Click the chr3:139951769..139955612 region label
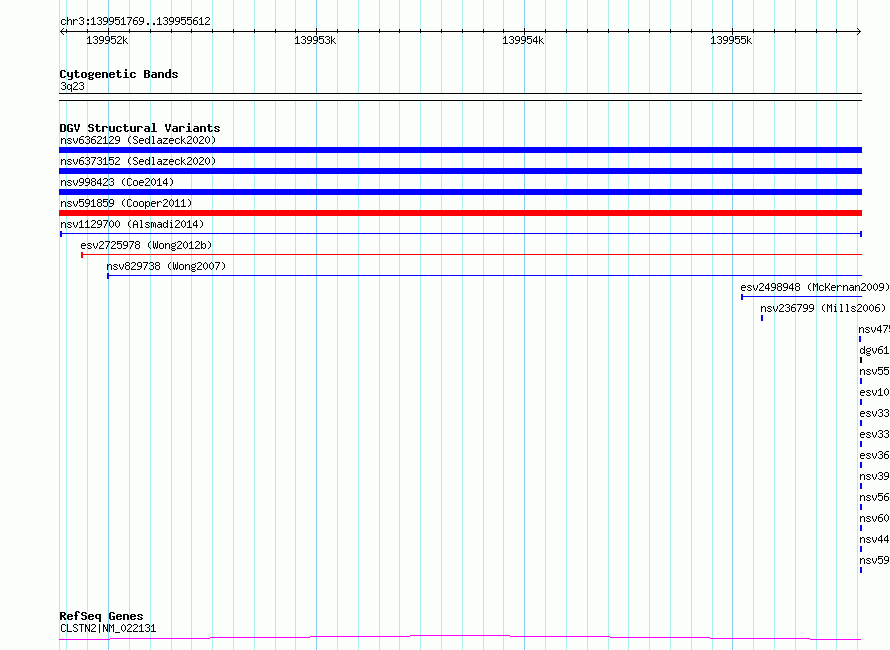Viewport: 890px width, 650px height. 135,20
